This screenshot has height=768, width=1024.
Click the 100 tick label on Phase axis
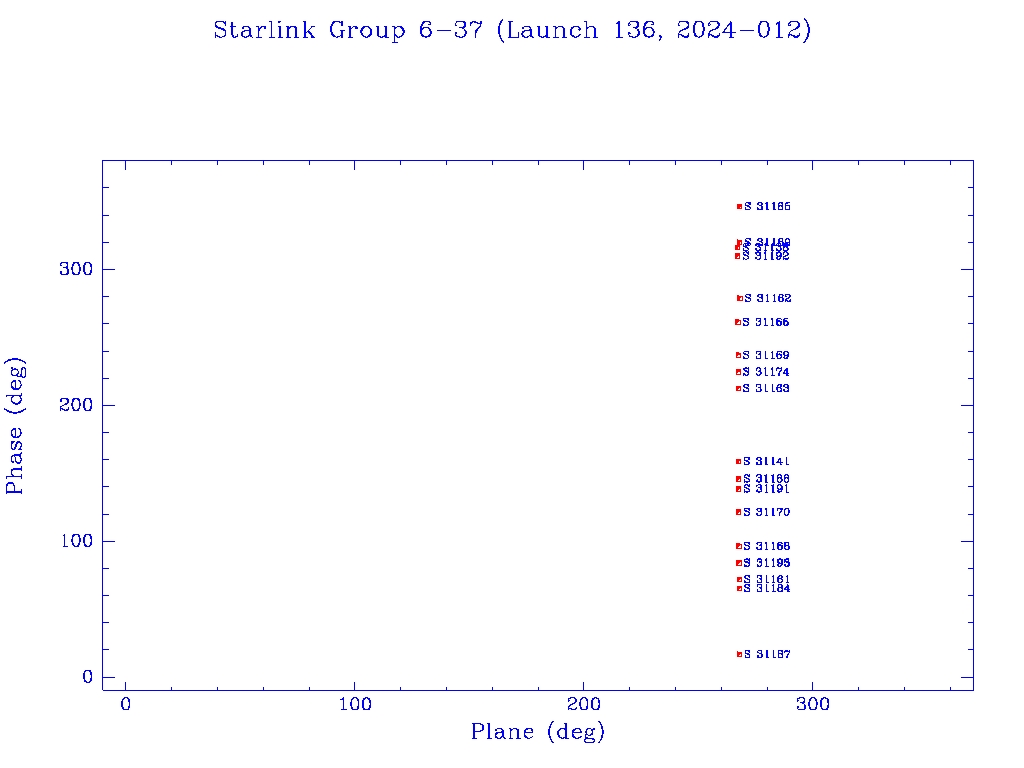(76, 541)
